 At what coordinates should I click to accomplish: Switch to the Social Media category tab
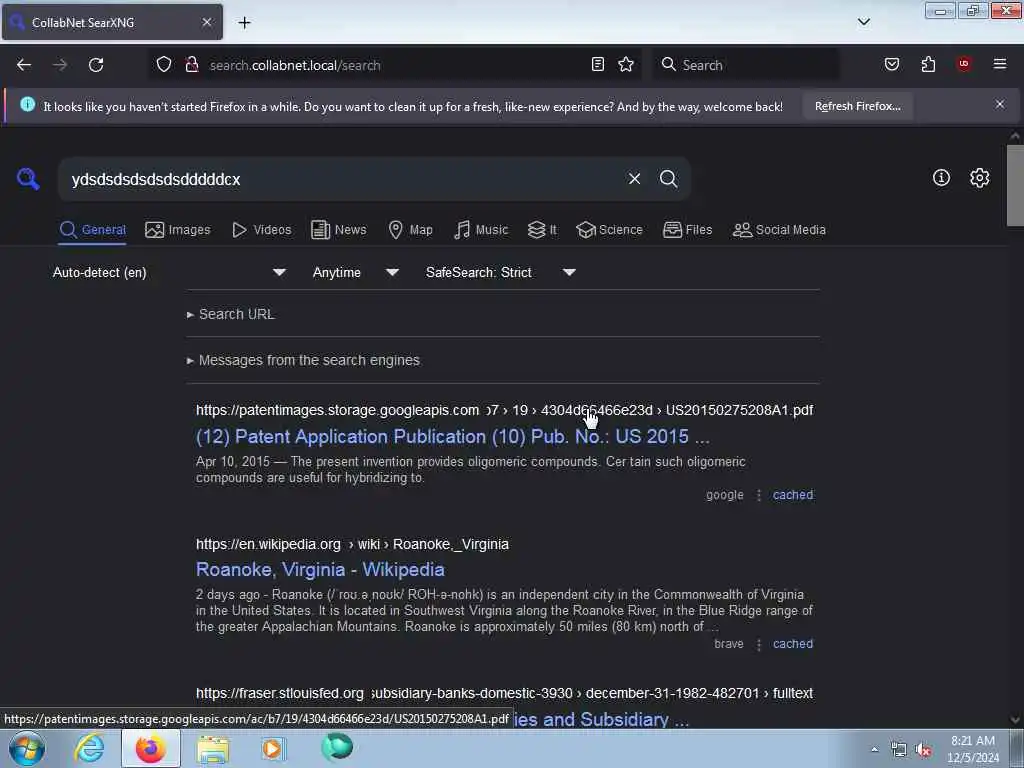[778, 230]
